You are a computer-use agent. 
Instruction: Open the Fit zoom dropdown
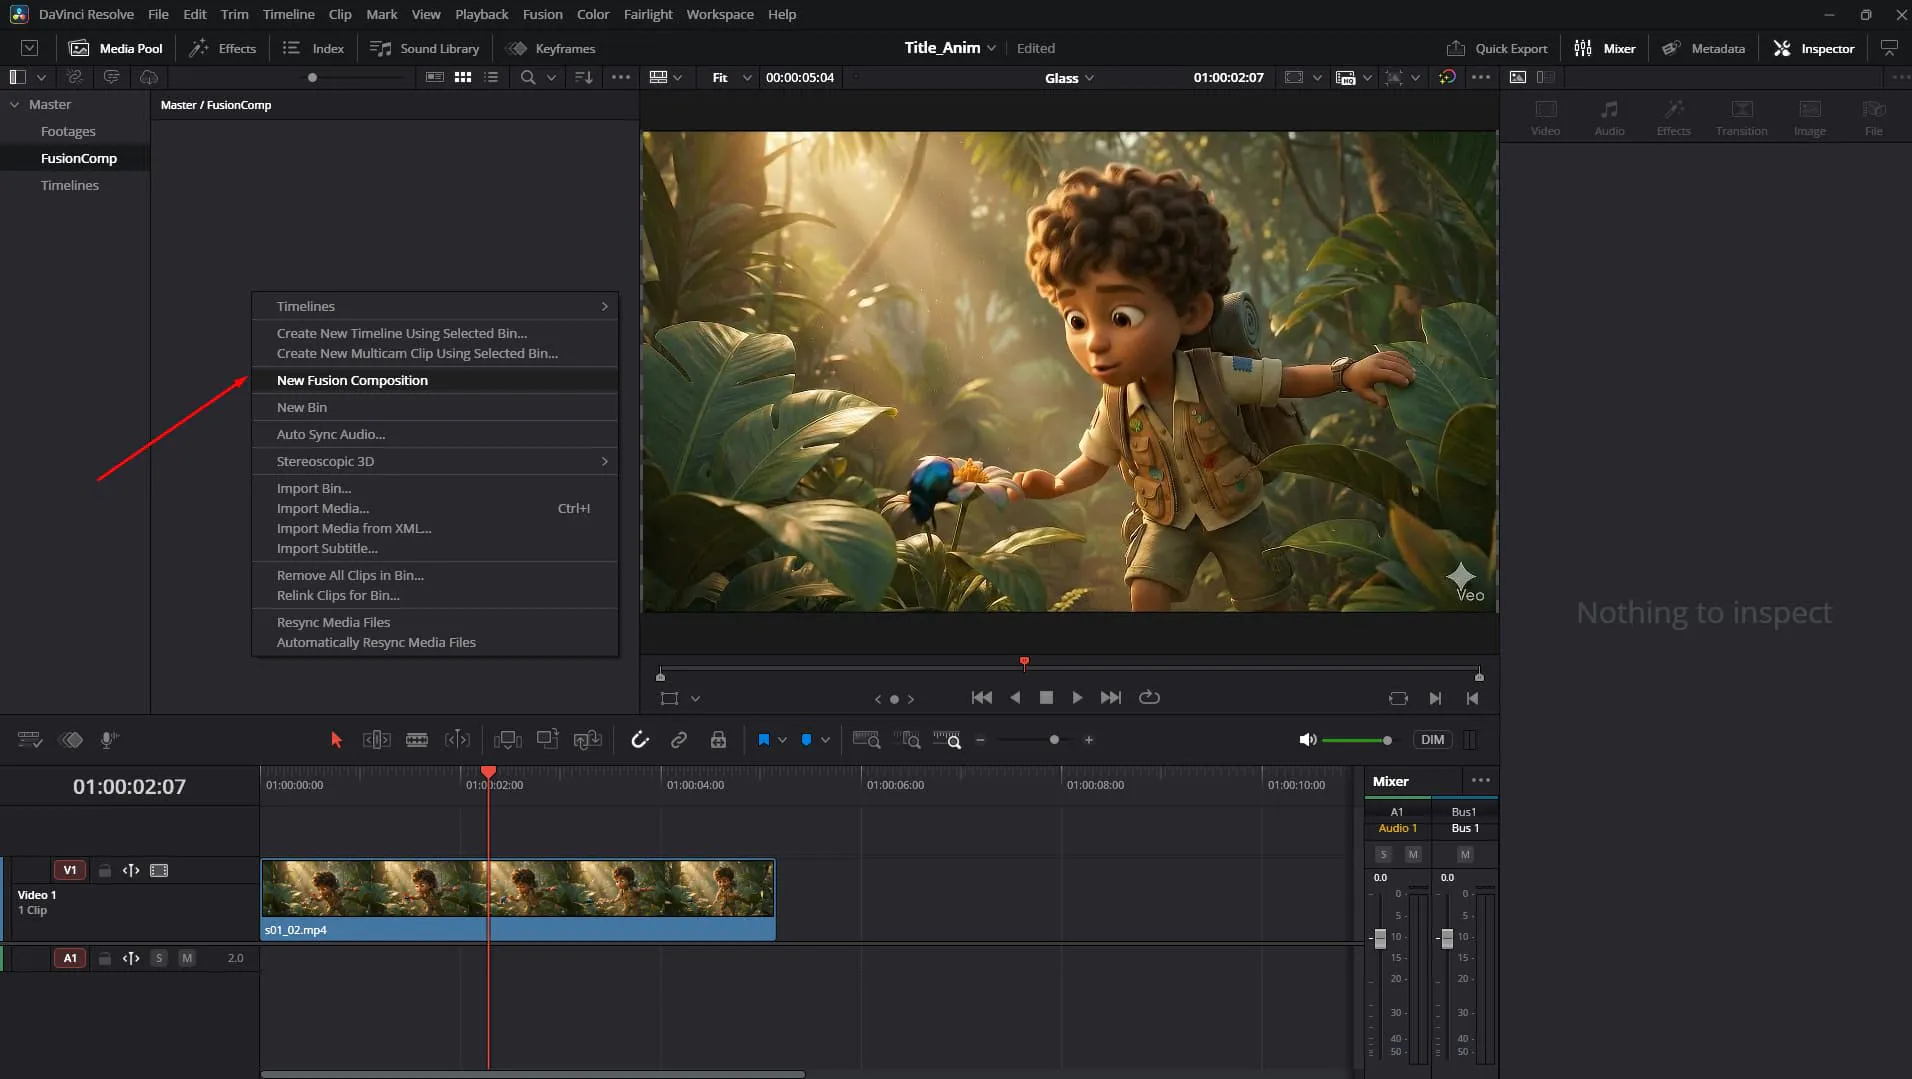click(x=731, y=77)
